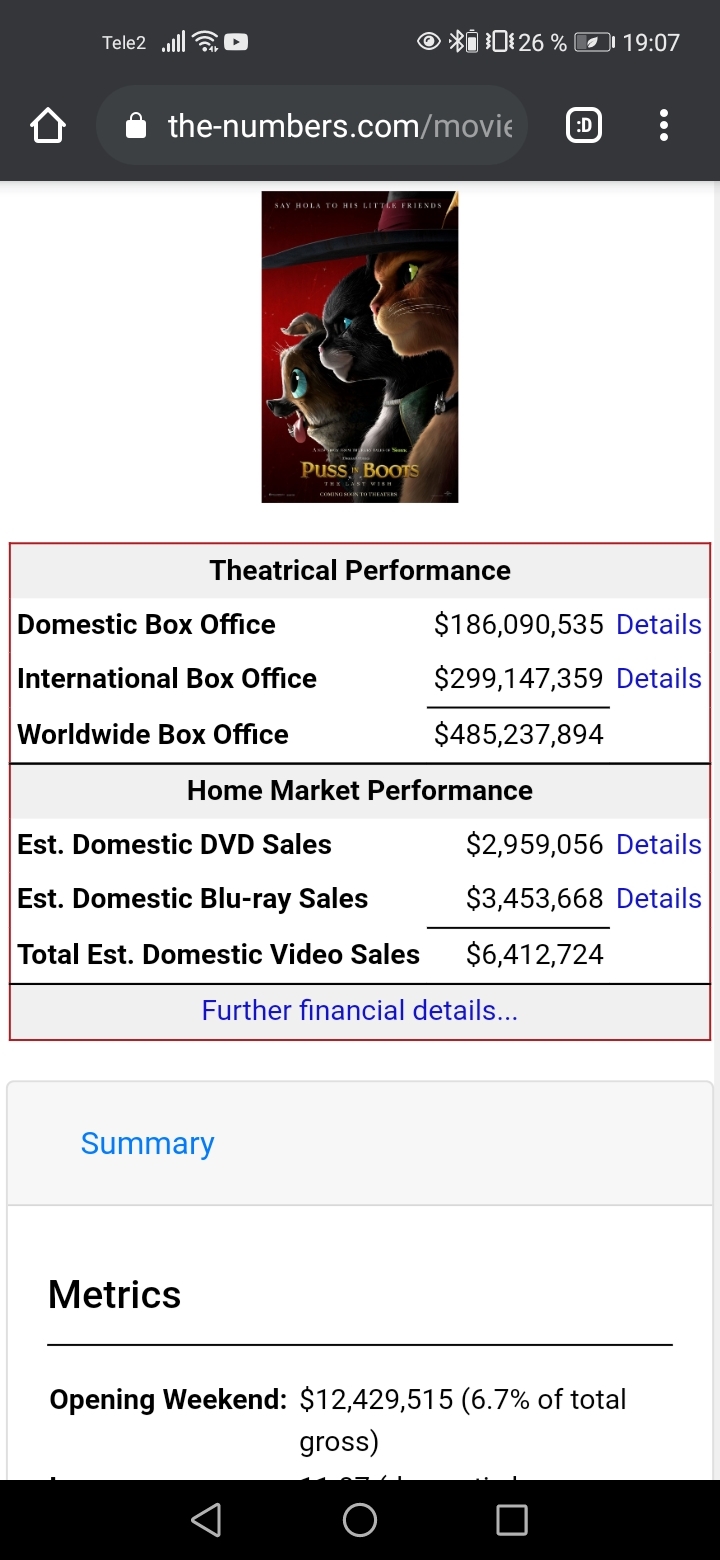Open recent apps with the square button
The height and width of the screenshot is (1560, 720).
tap(511, 1520)
